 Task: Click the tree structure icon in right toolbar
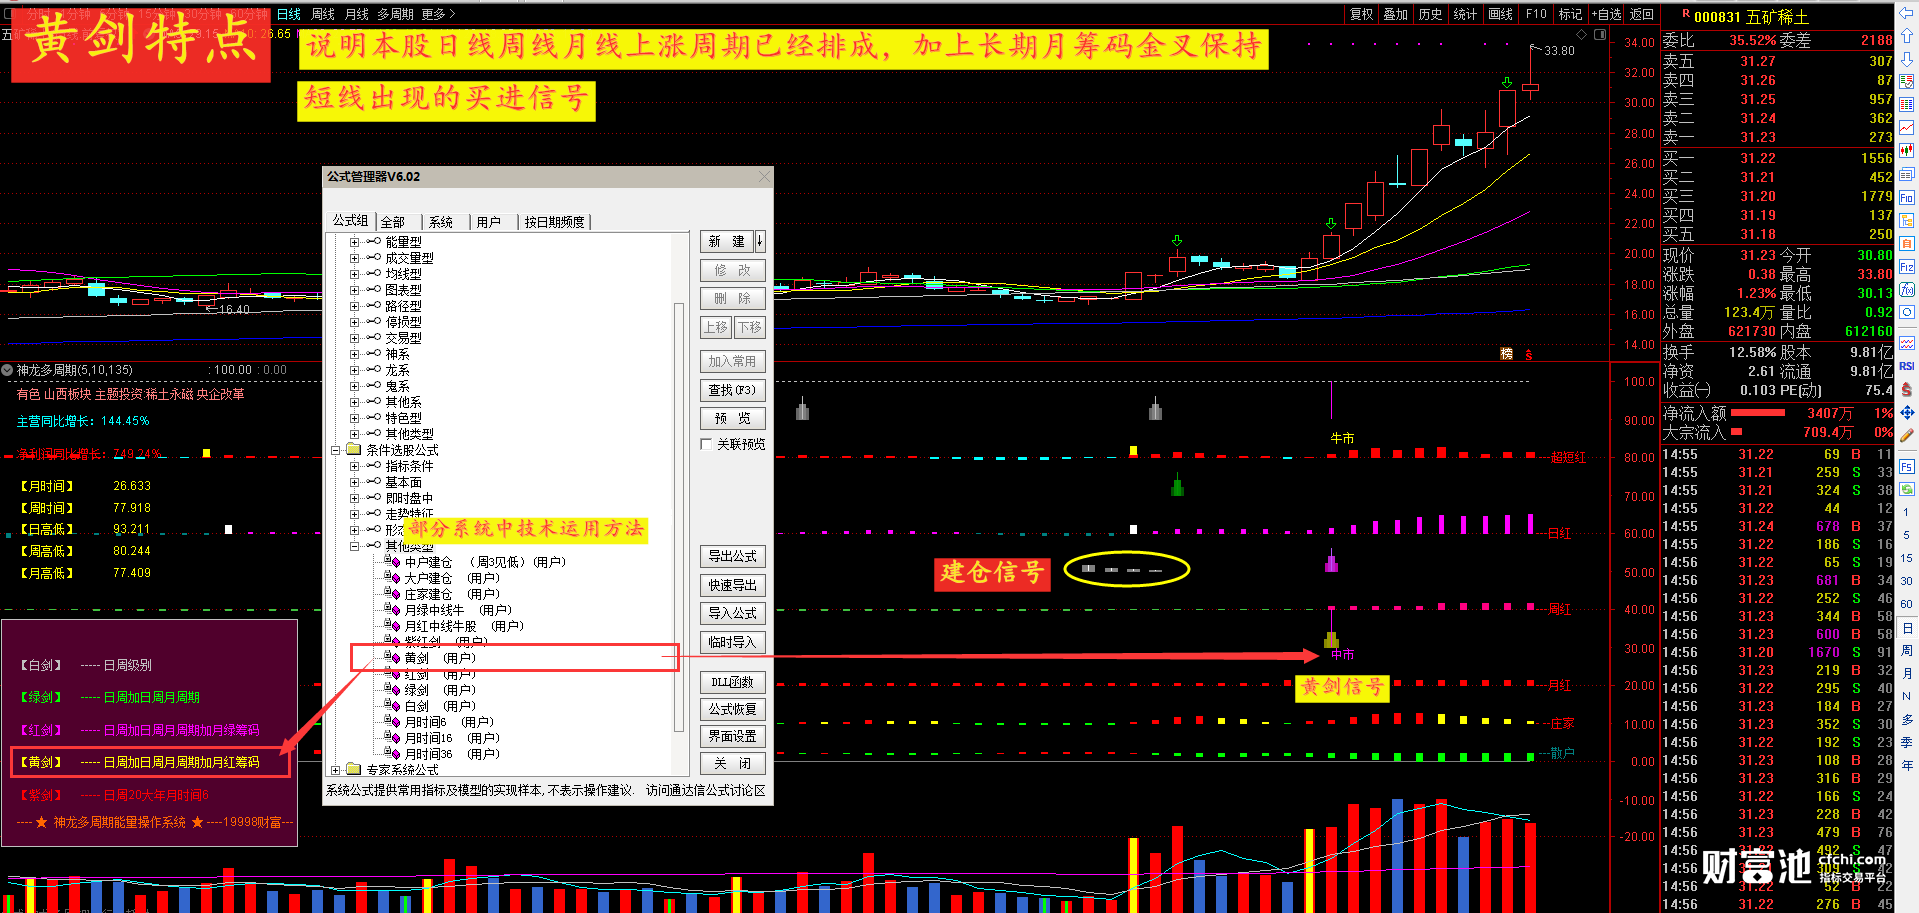point(1907,220)
